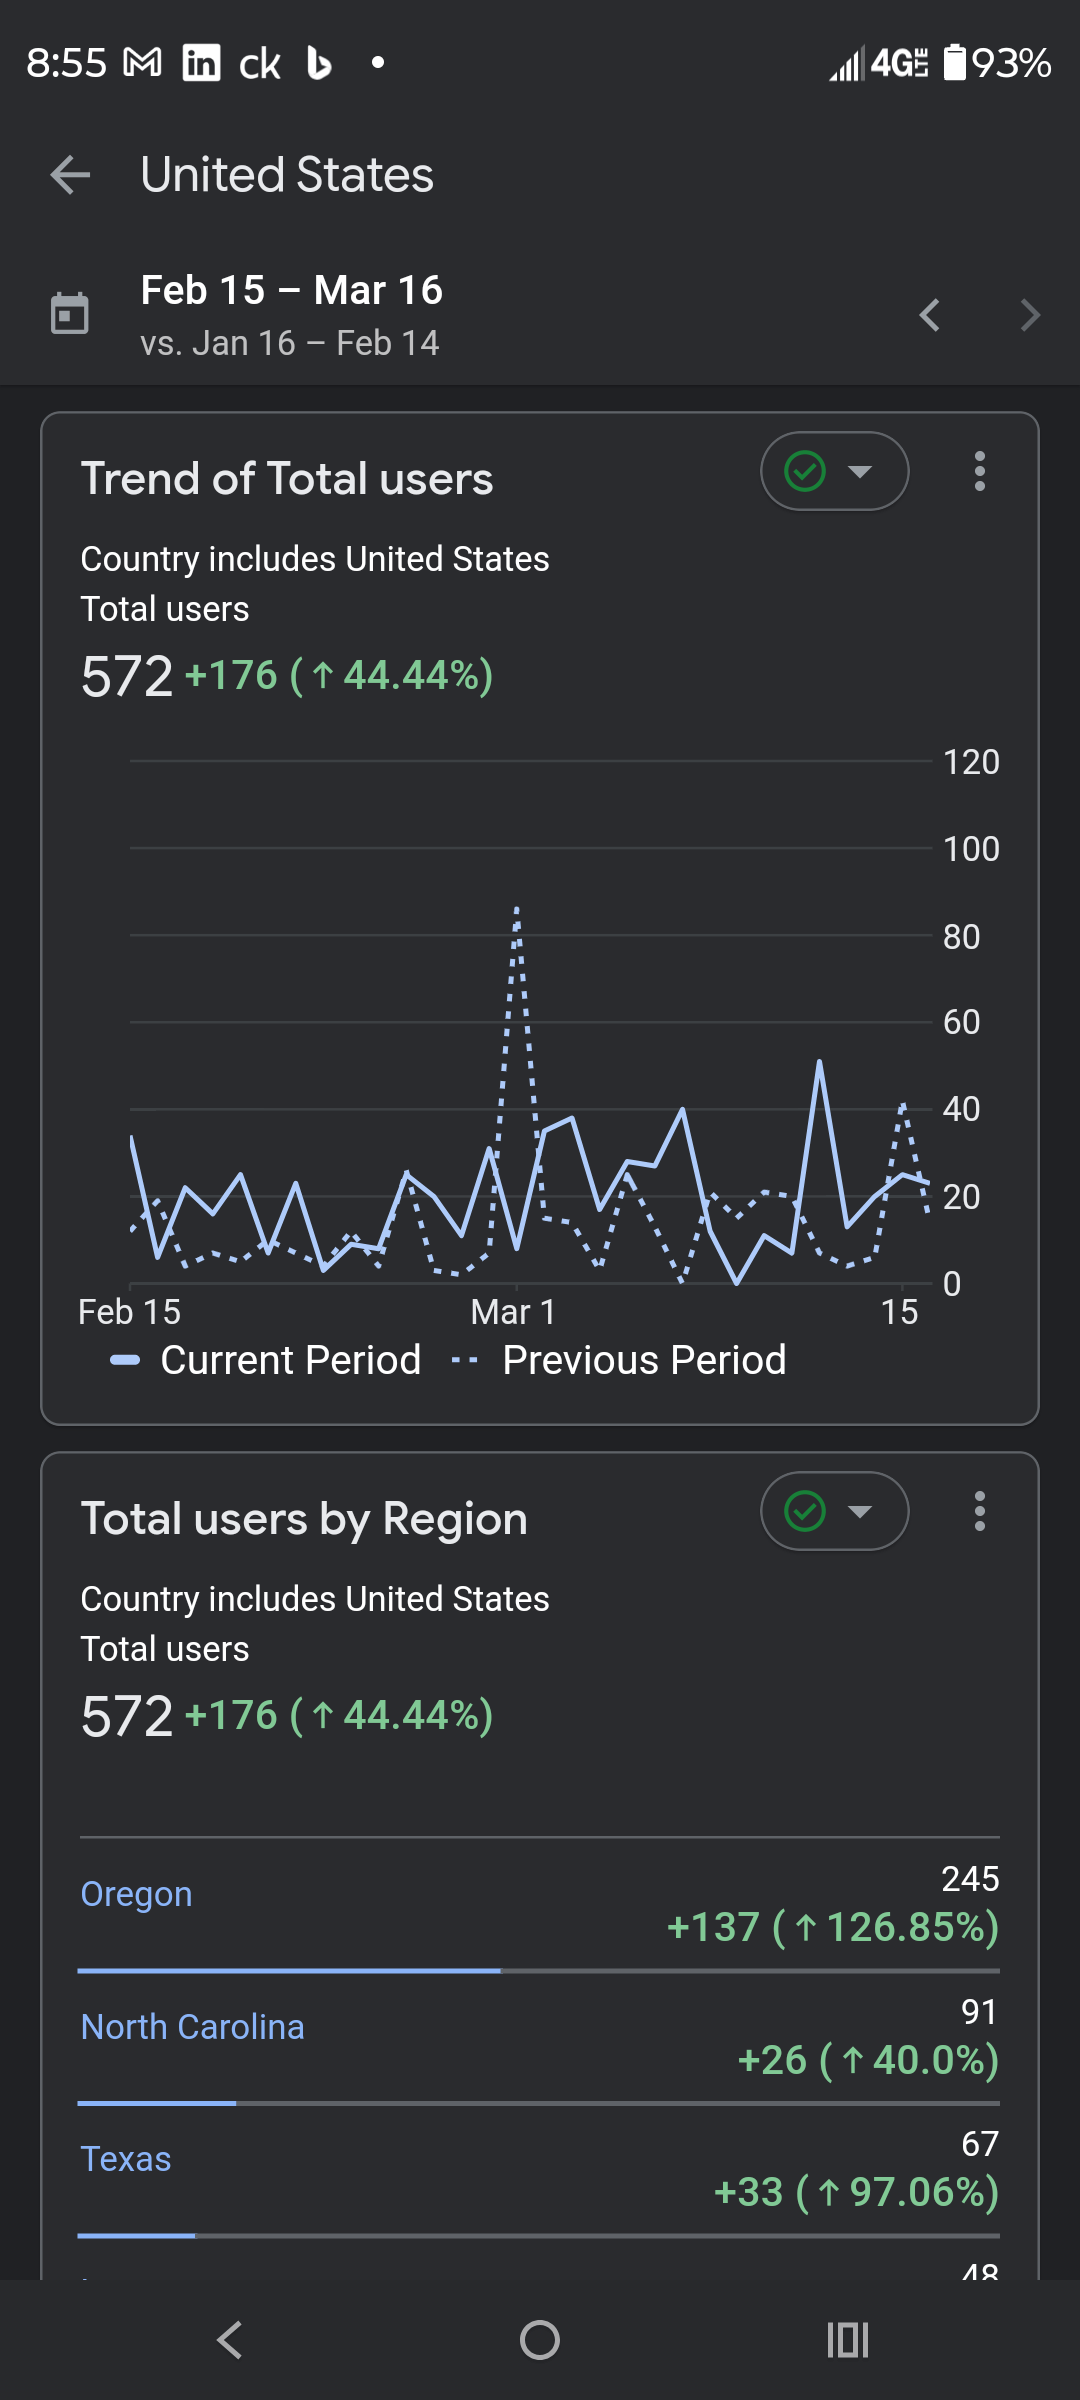Expand dropdown arrow on Trend of Total users
Screen dimensions: 1080x2400
[860, 471]
